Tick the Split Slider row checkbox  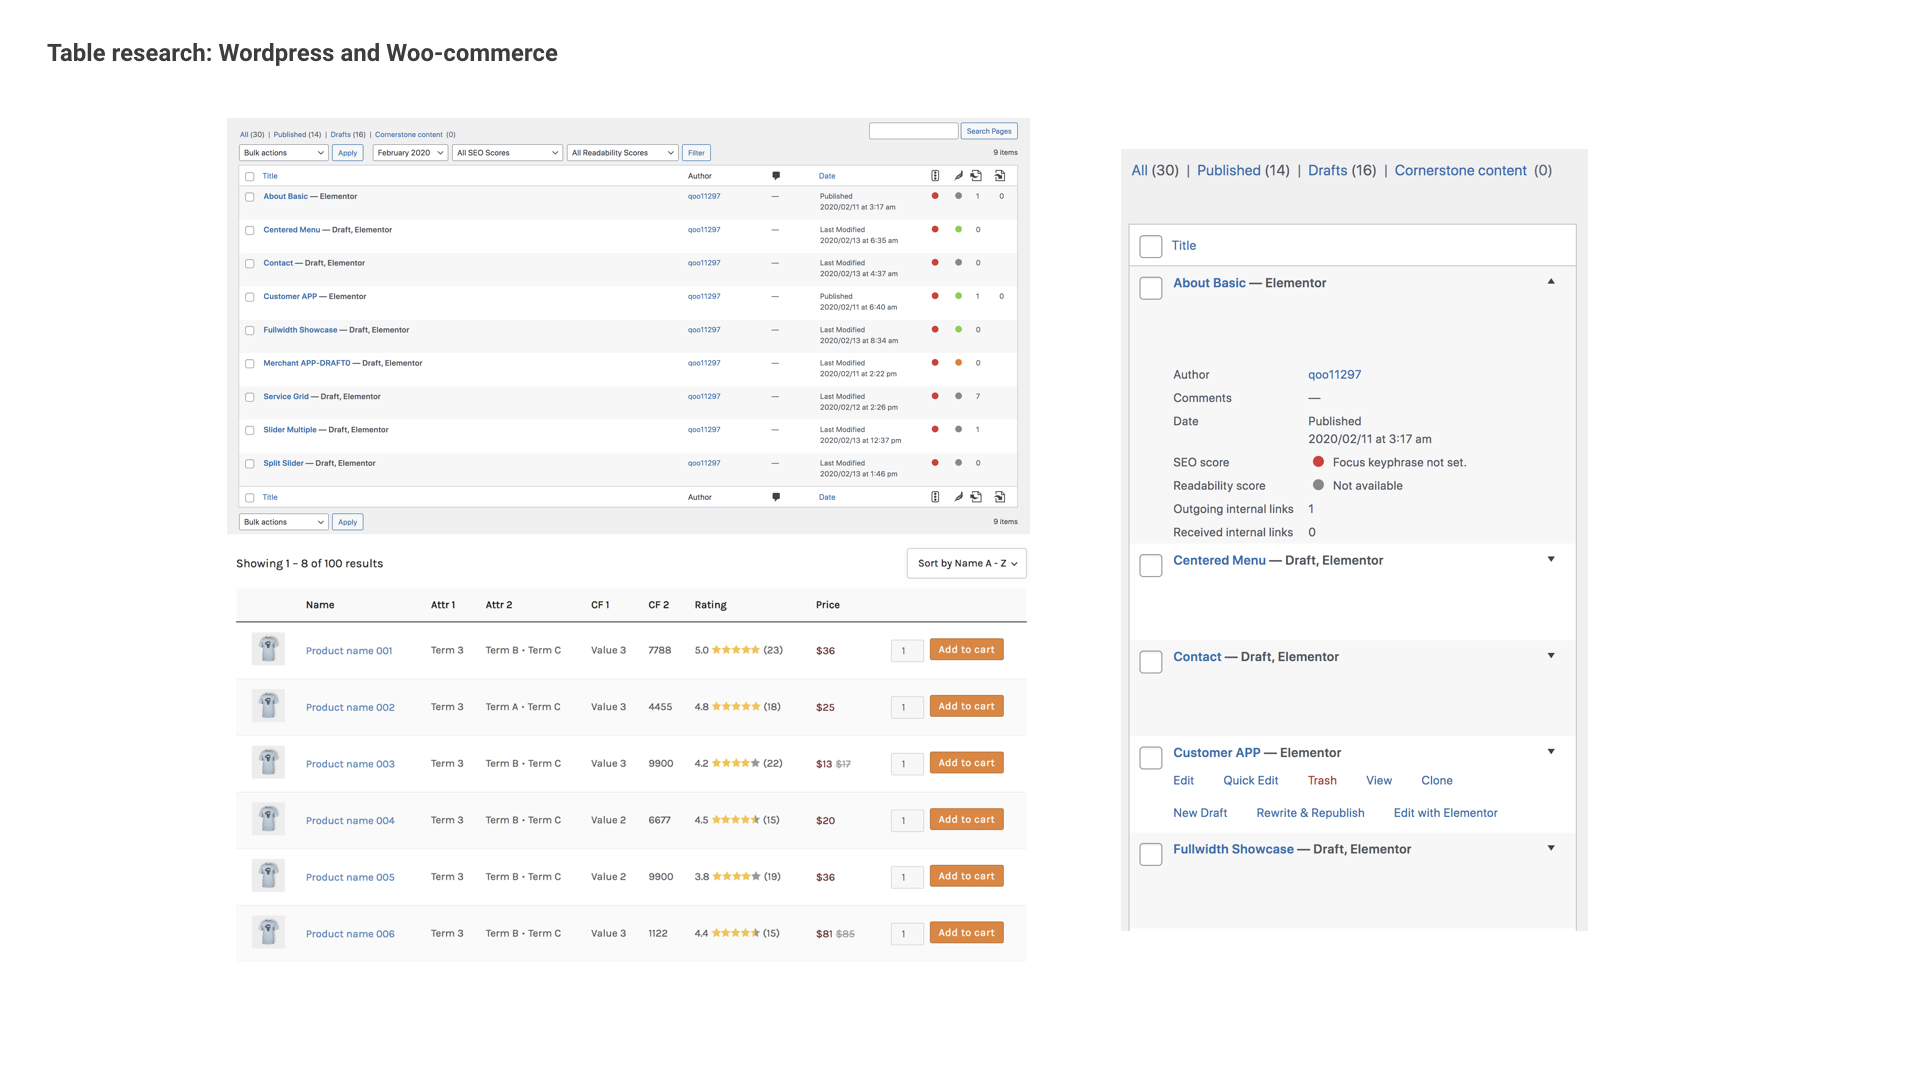tap(250, 464)
